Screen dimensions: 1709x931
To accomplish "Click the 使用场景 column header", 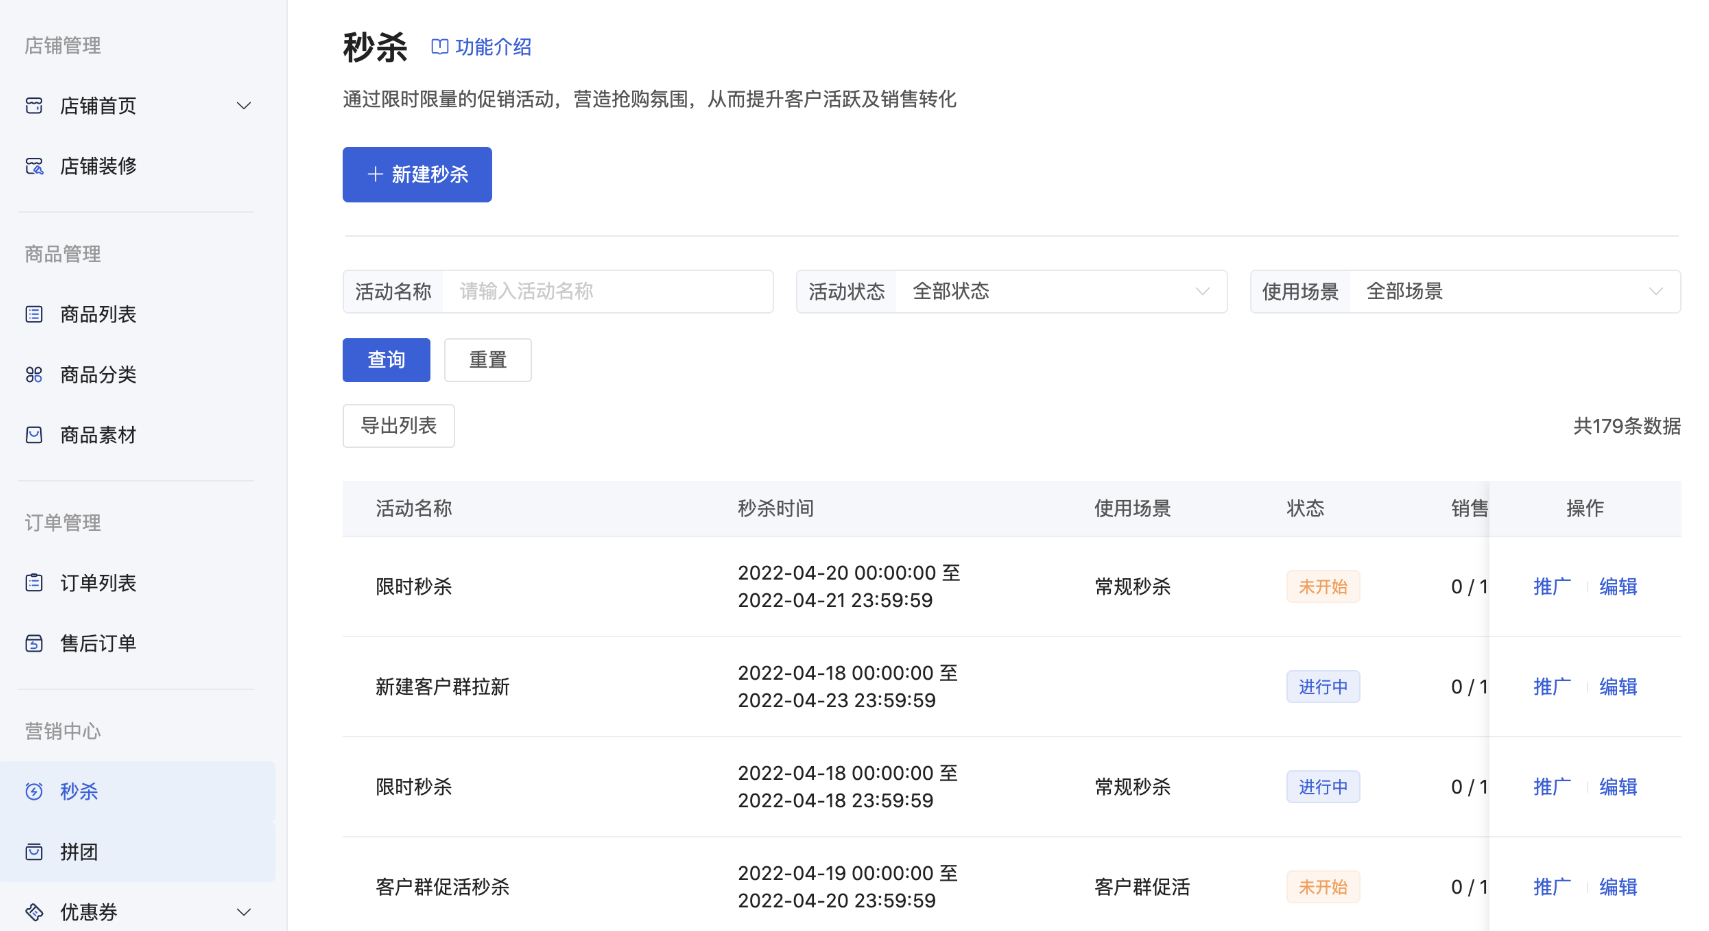I will 1132,509.
